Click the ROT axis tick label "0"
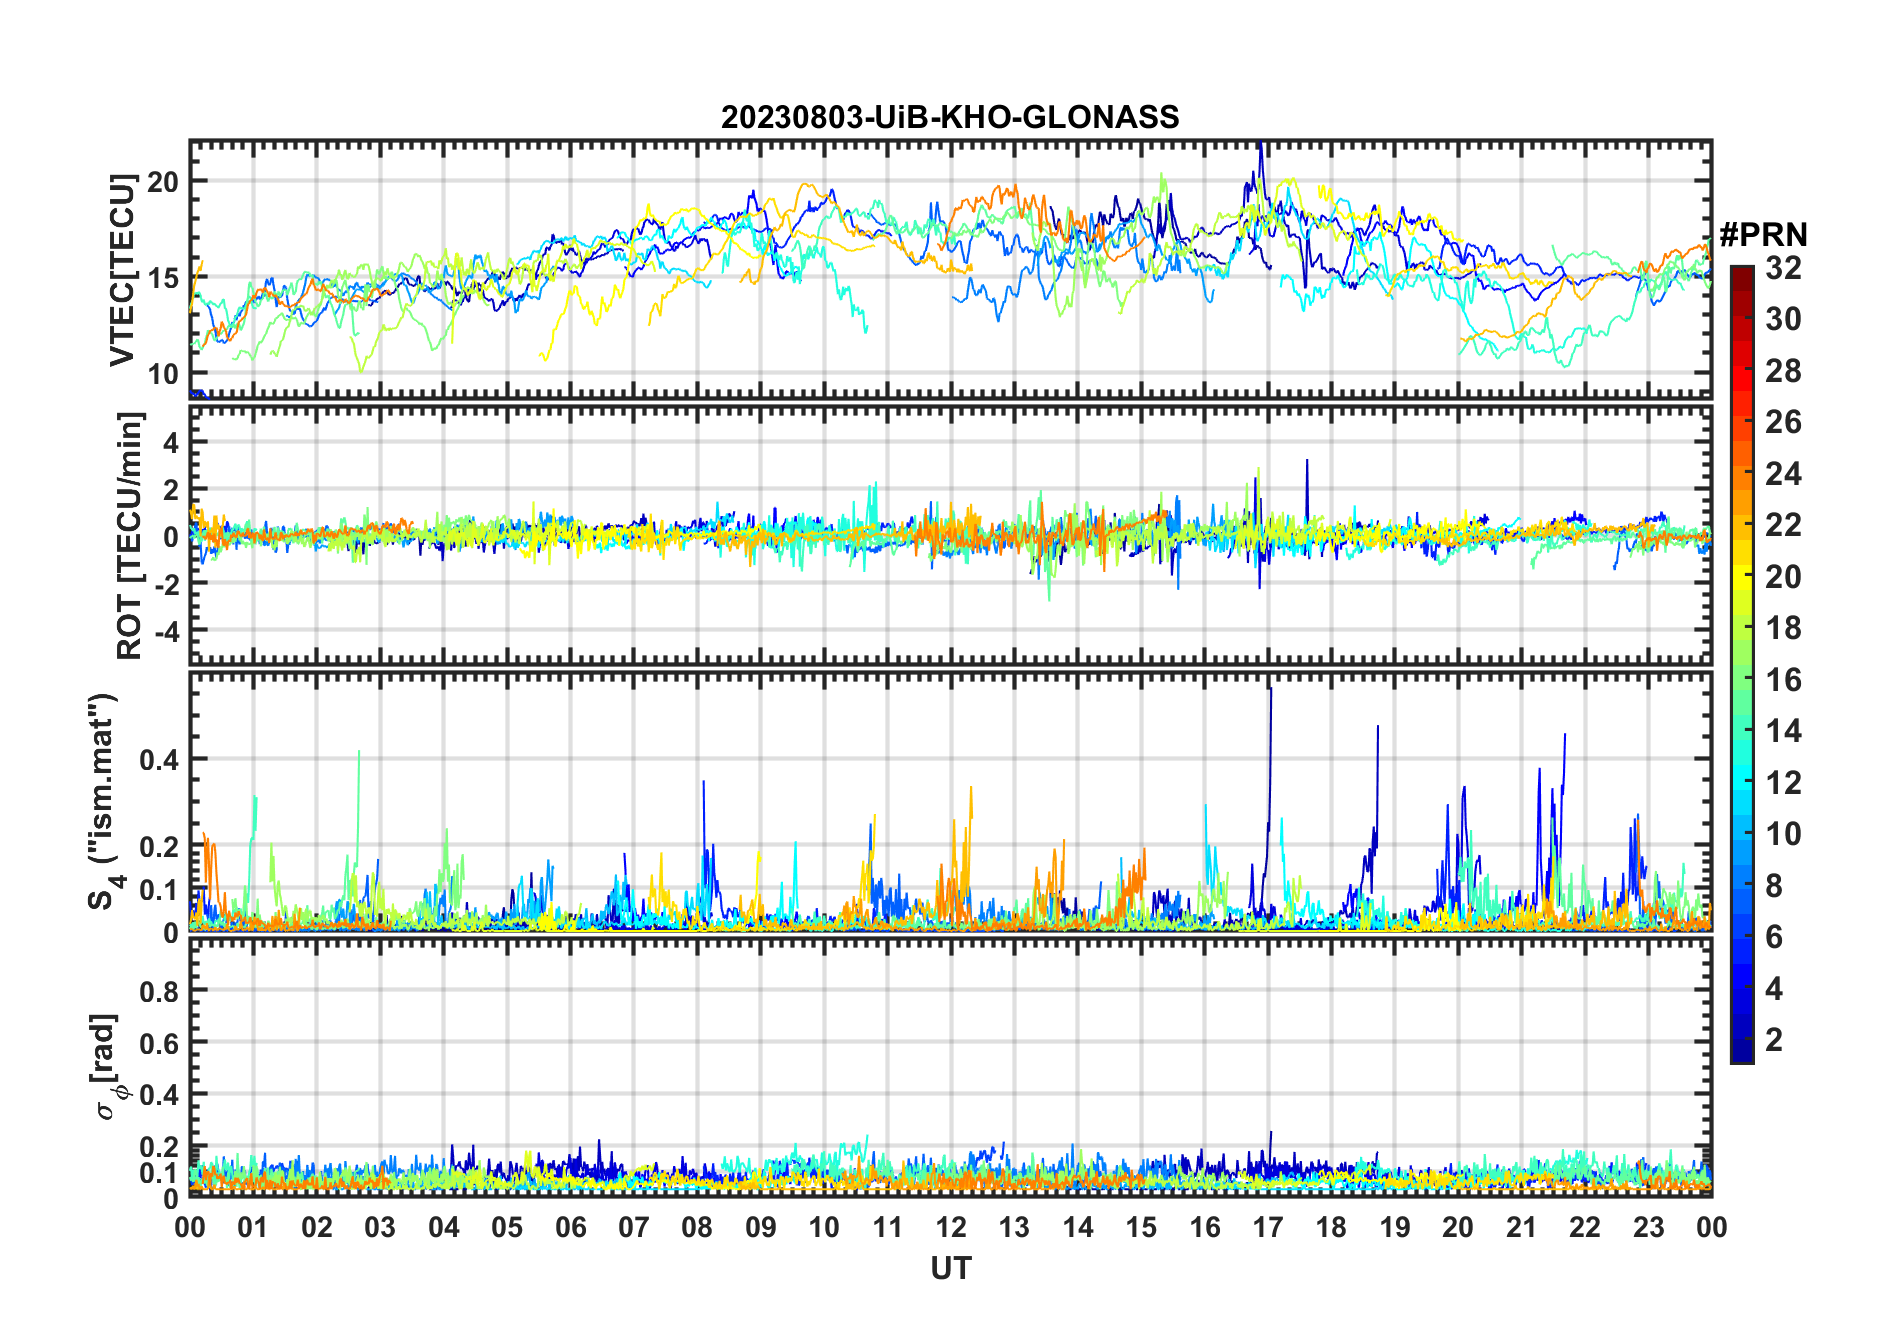Screen dimensions: 1902x1330 click(171, 536)
